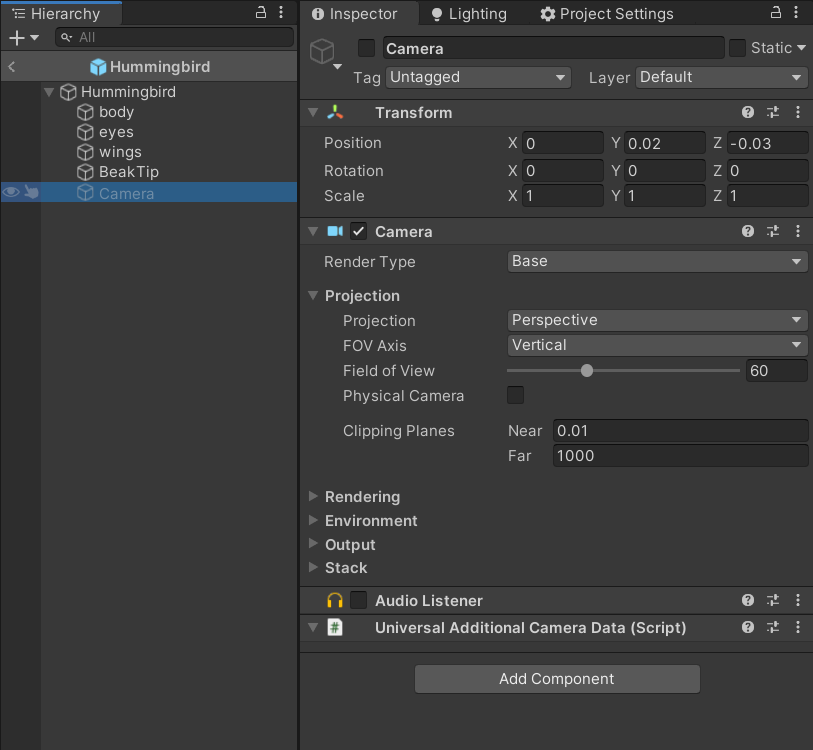Open Transform help reference
813x750 pixels.
[748, 112]
